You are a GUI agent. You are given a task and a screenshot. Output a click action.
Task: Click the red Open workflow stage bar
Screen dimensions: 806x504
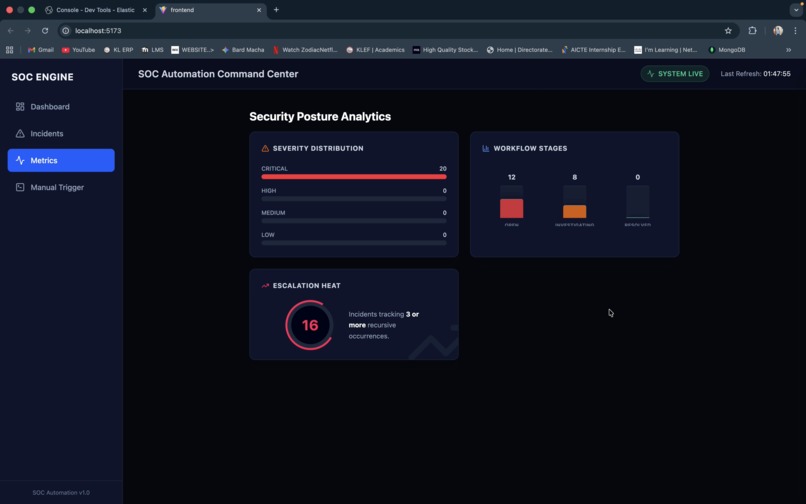[511, 208]
